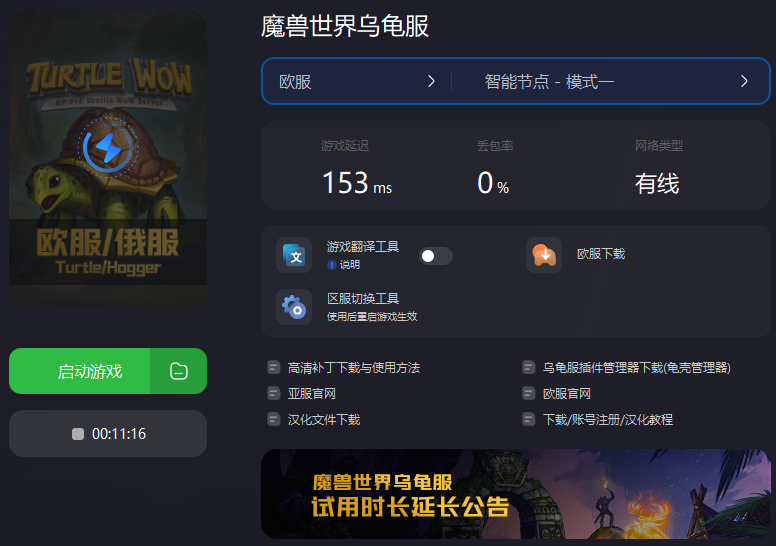Image resolution: width=776 pixels, height=546 pixels.
Task: Click the 试用时长延长公告 banner
Action: point(516,494)
